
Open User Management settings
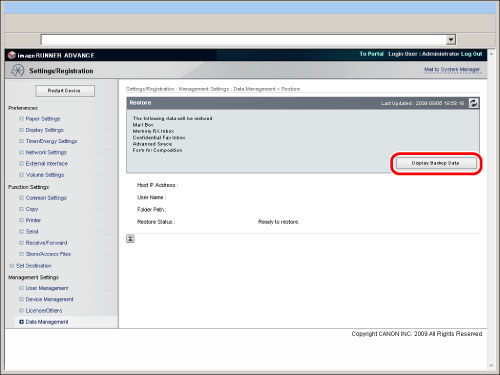tap(47, 288)
